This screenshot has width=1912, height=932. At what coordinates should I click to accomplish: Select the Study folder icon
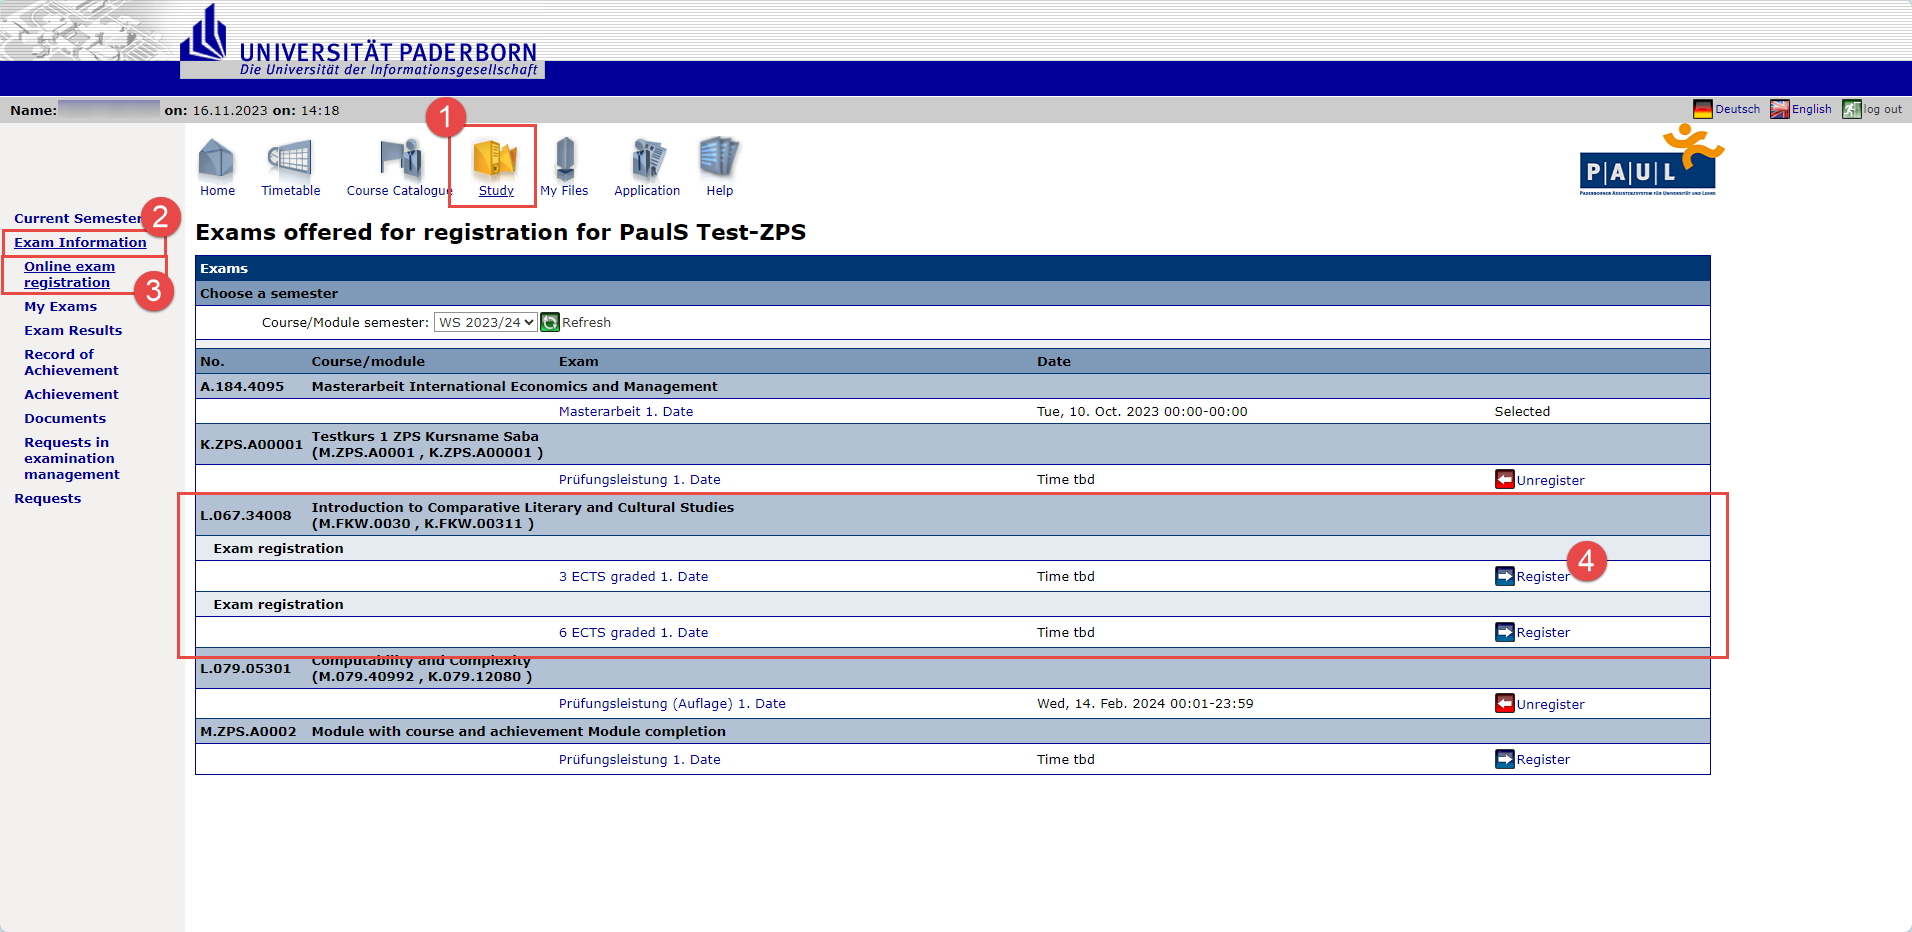click(x=495, y=159)
